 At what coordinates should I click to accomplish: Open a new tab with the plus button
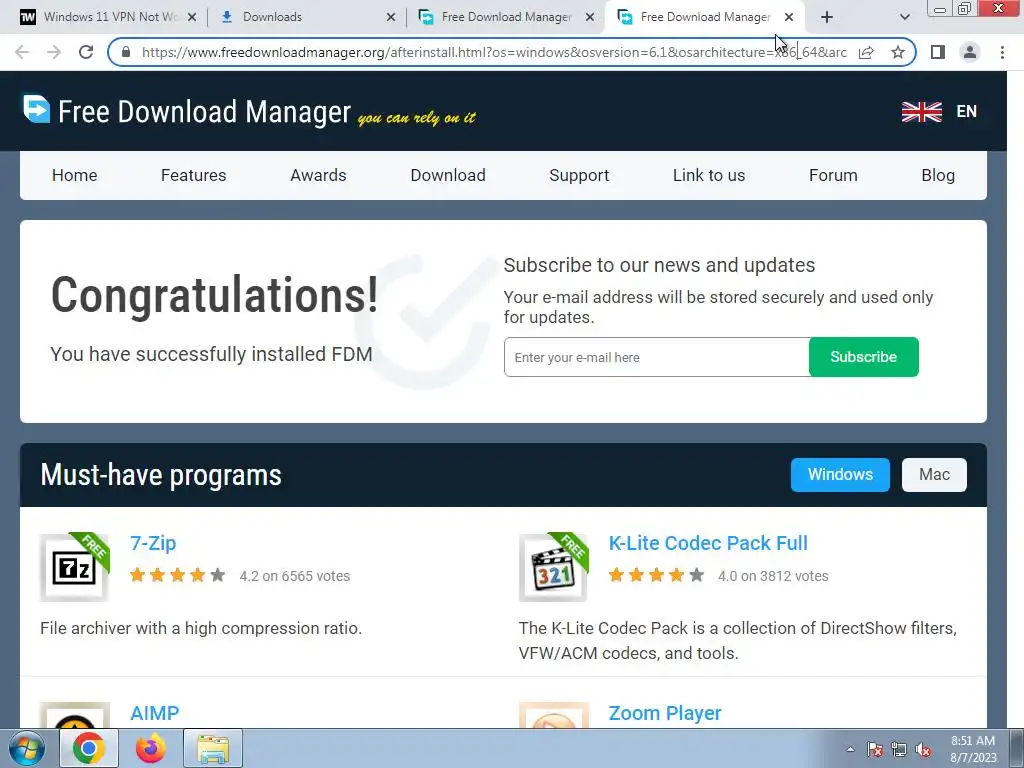827,18
